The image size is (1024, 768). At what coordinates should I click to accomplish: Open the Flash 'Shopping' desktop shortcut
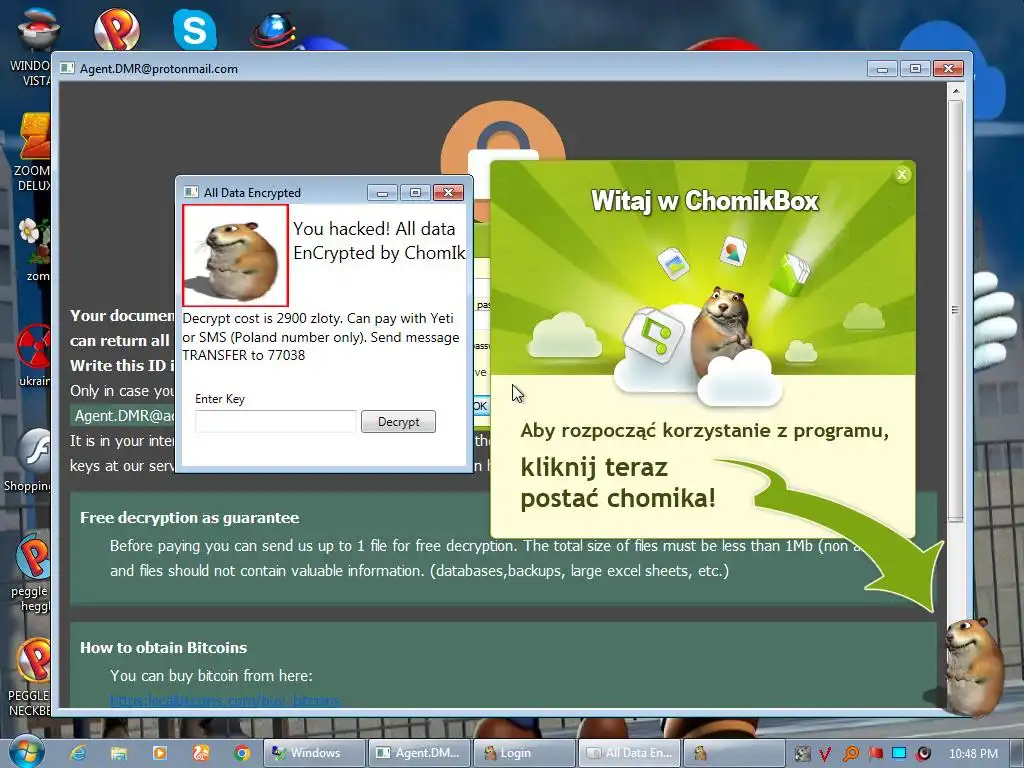pyautogui.click(x=29, y=460)
